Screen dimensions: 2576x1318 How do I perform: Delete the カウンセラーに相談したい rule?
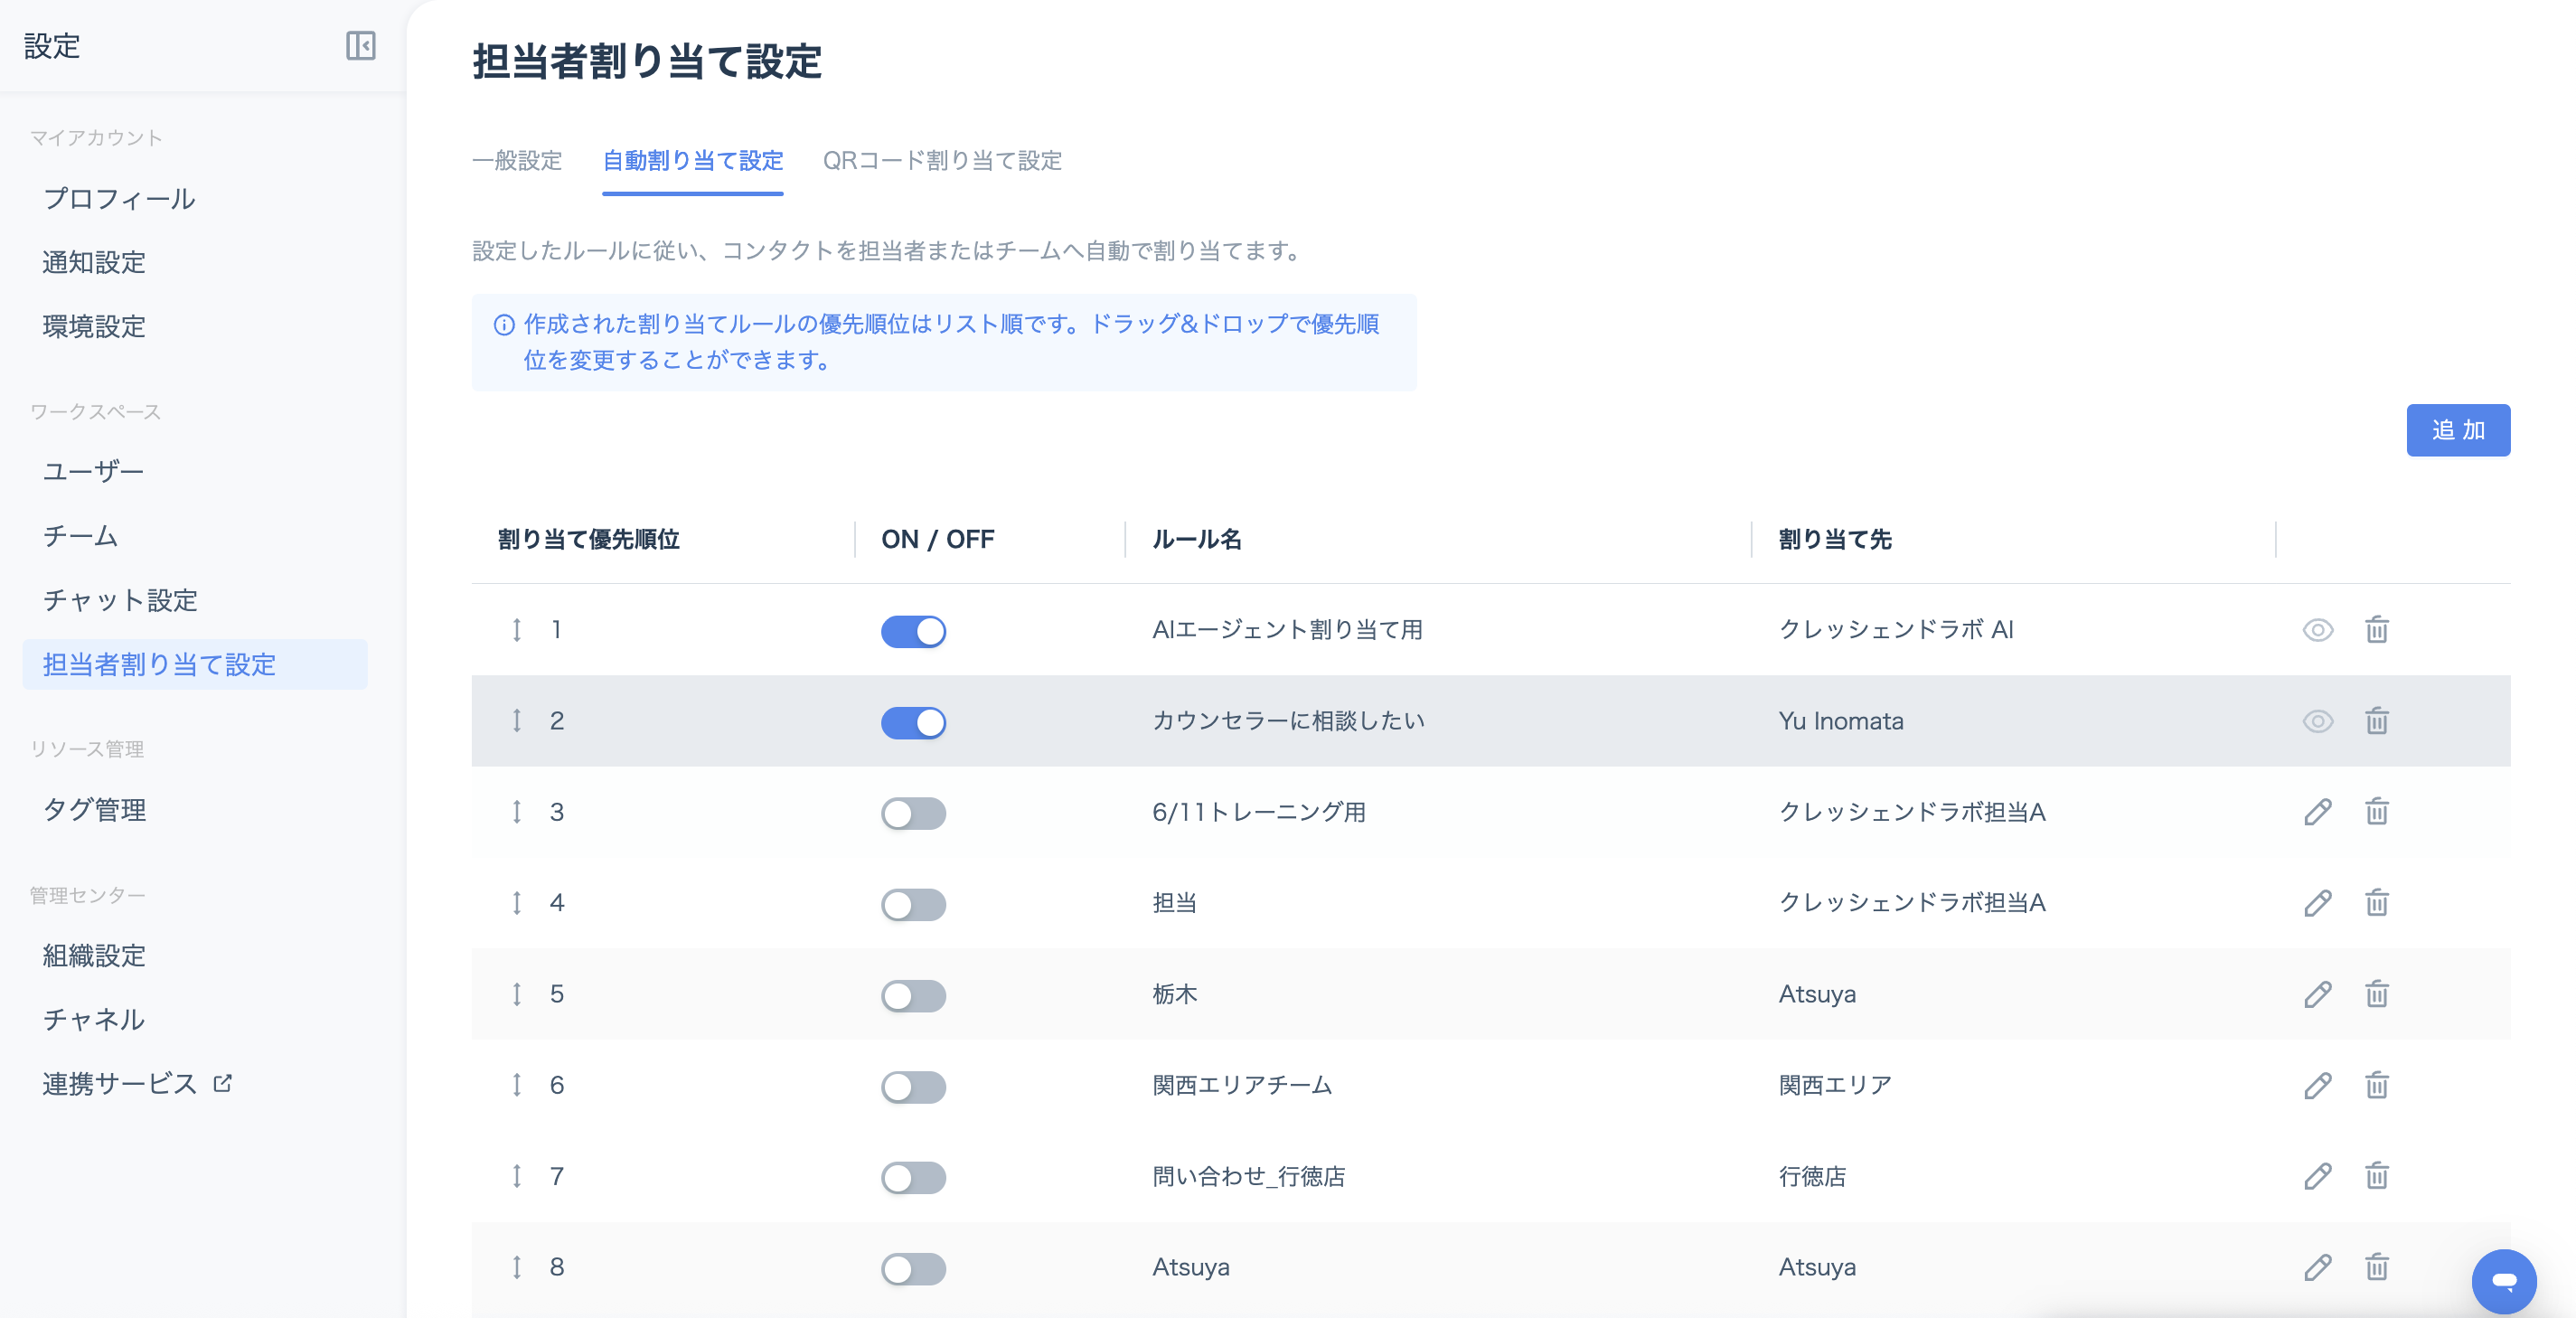click(x=2376, y=721)
